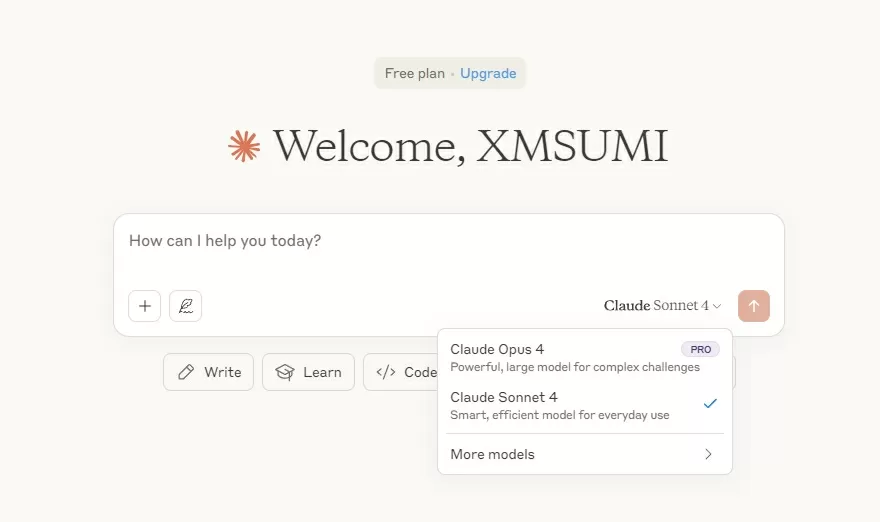Click the pencil icon on Write chip

tap(186, 372)
